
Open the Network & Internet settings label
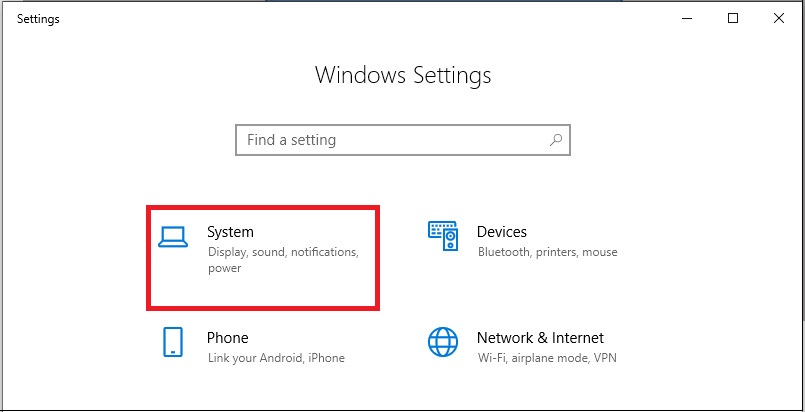pos(540,338)
